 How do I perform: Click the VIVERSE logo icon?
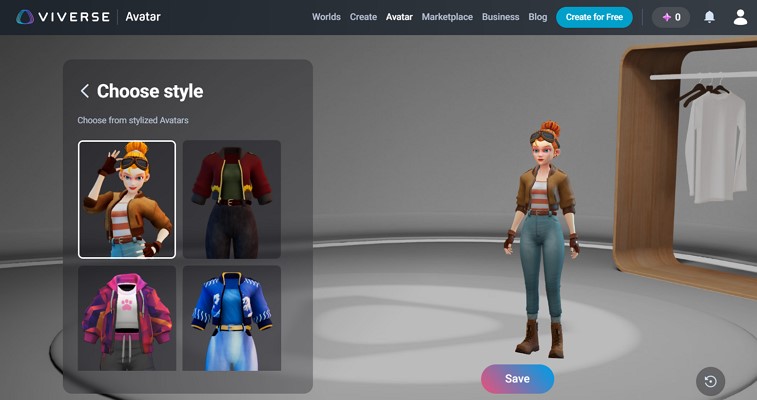[x=25, y=17]
